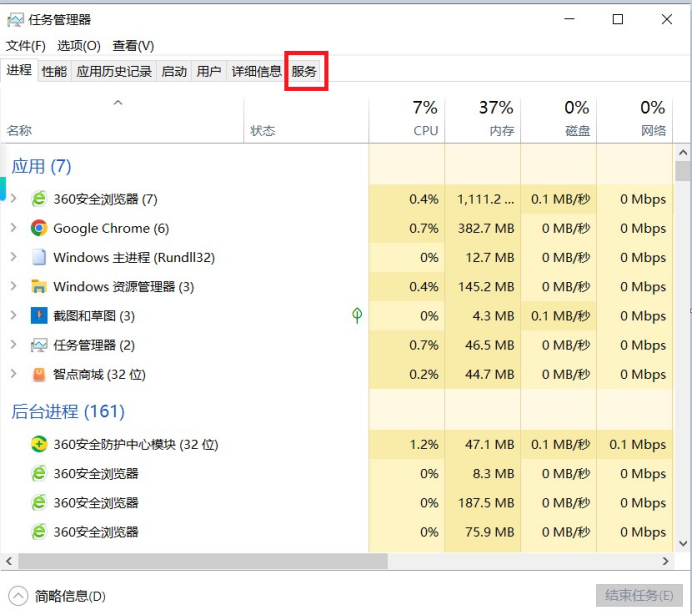Viewport: 692px width, 615px height.
Task: Expand the 任务管理器 (2) group
Action: 14,345
